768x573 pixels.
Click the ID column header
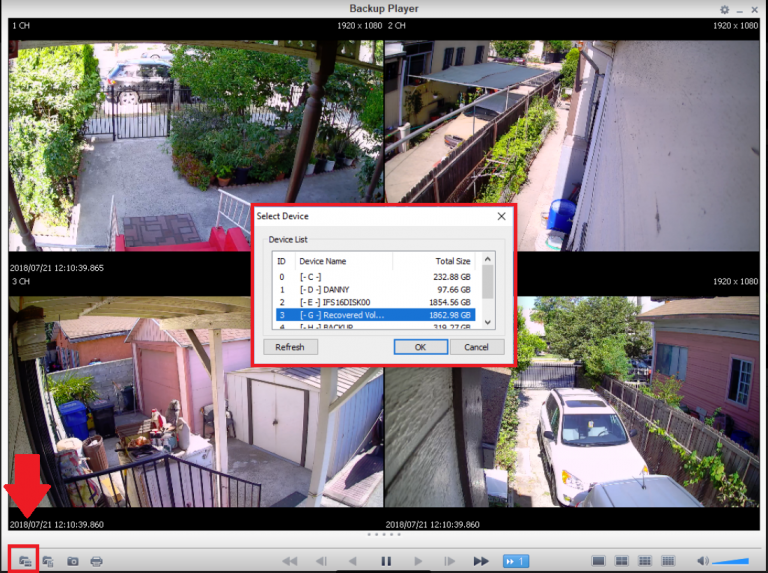pos(283,261)
